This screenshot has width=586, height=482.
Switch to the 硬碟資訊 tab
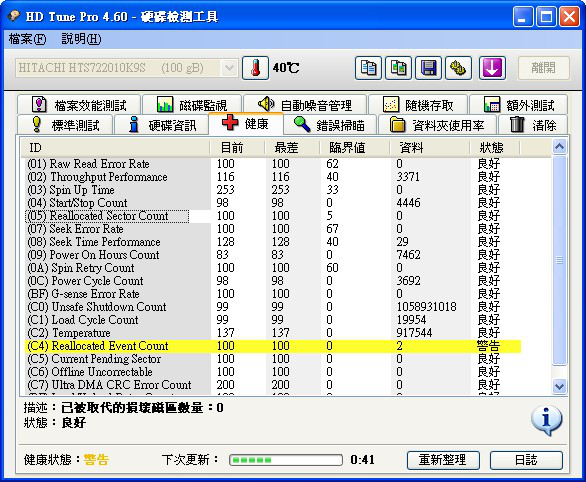pyautogui.click(x=161, y=125)
